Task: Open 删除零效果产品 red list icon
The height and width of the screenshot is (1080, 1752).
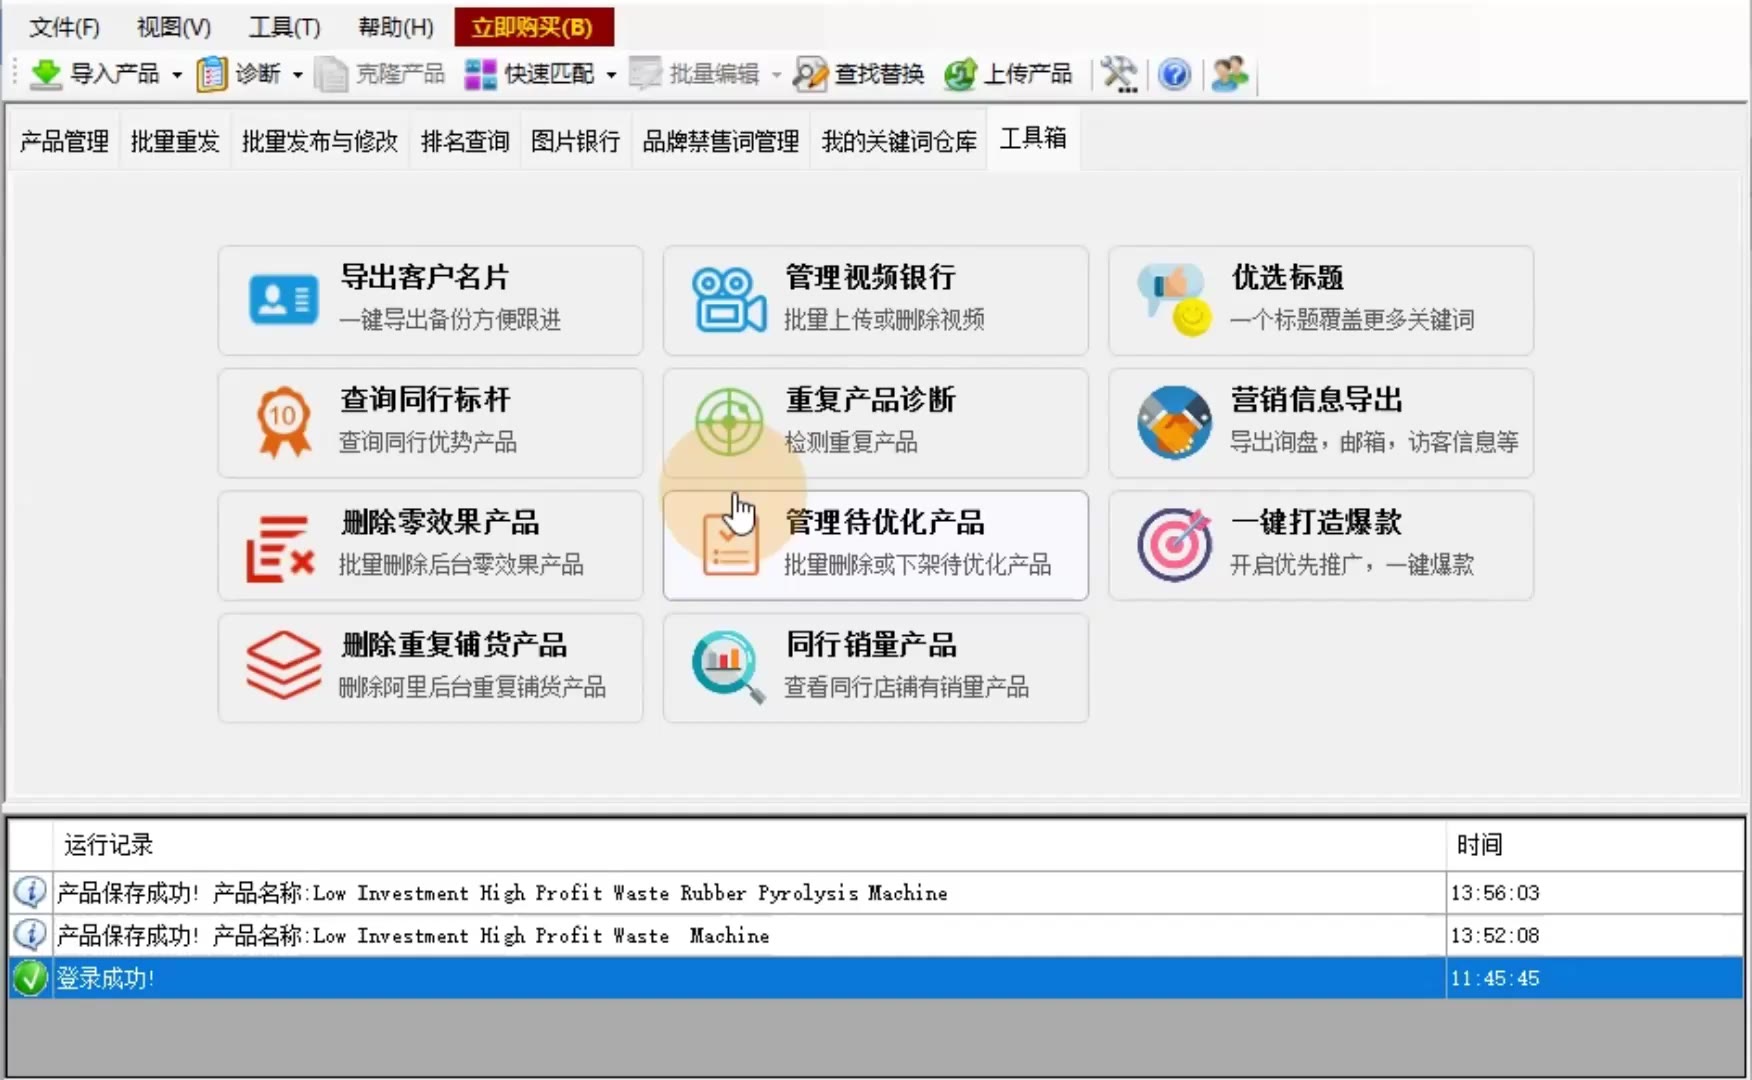Action: (x=280, y=548)
